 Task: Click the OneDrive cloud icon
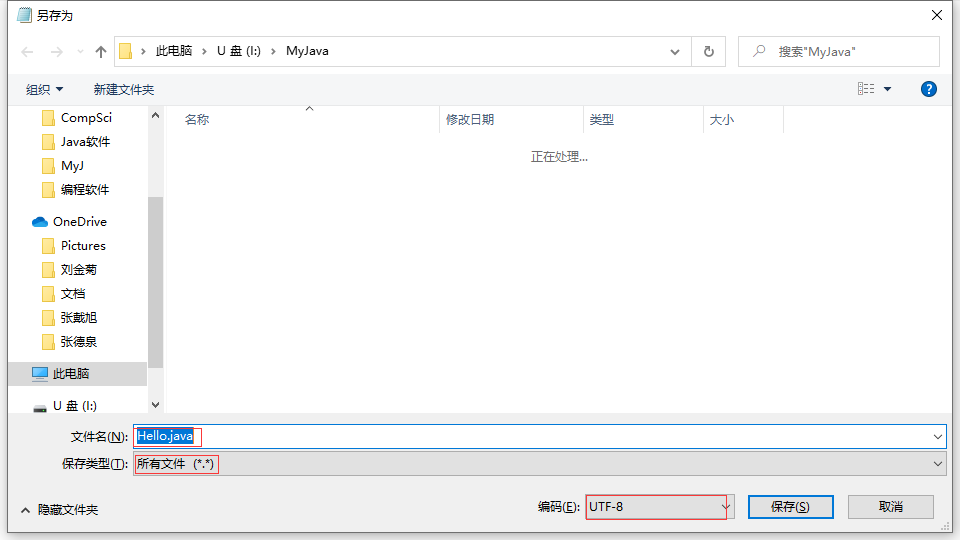coord(40,222)
